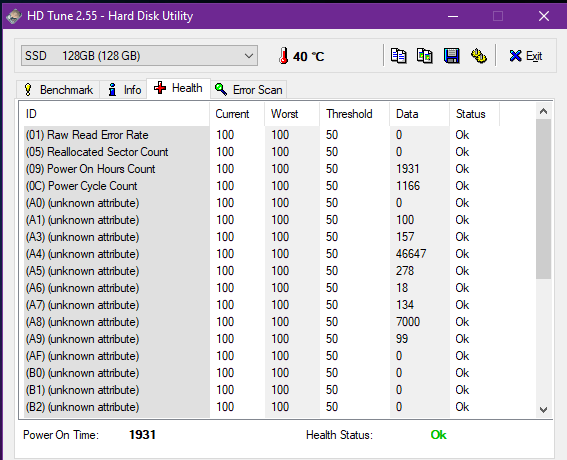
Task: Open the options wrench icon
Action: [x=479, y=56]
